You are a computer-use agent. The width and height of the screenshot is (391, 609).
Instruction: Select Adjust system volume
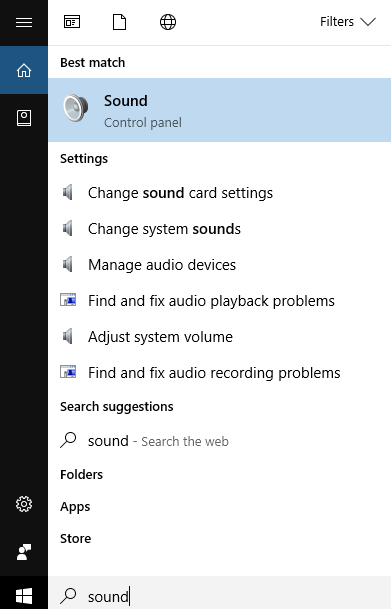219,336
